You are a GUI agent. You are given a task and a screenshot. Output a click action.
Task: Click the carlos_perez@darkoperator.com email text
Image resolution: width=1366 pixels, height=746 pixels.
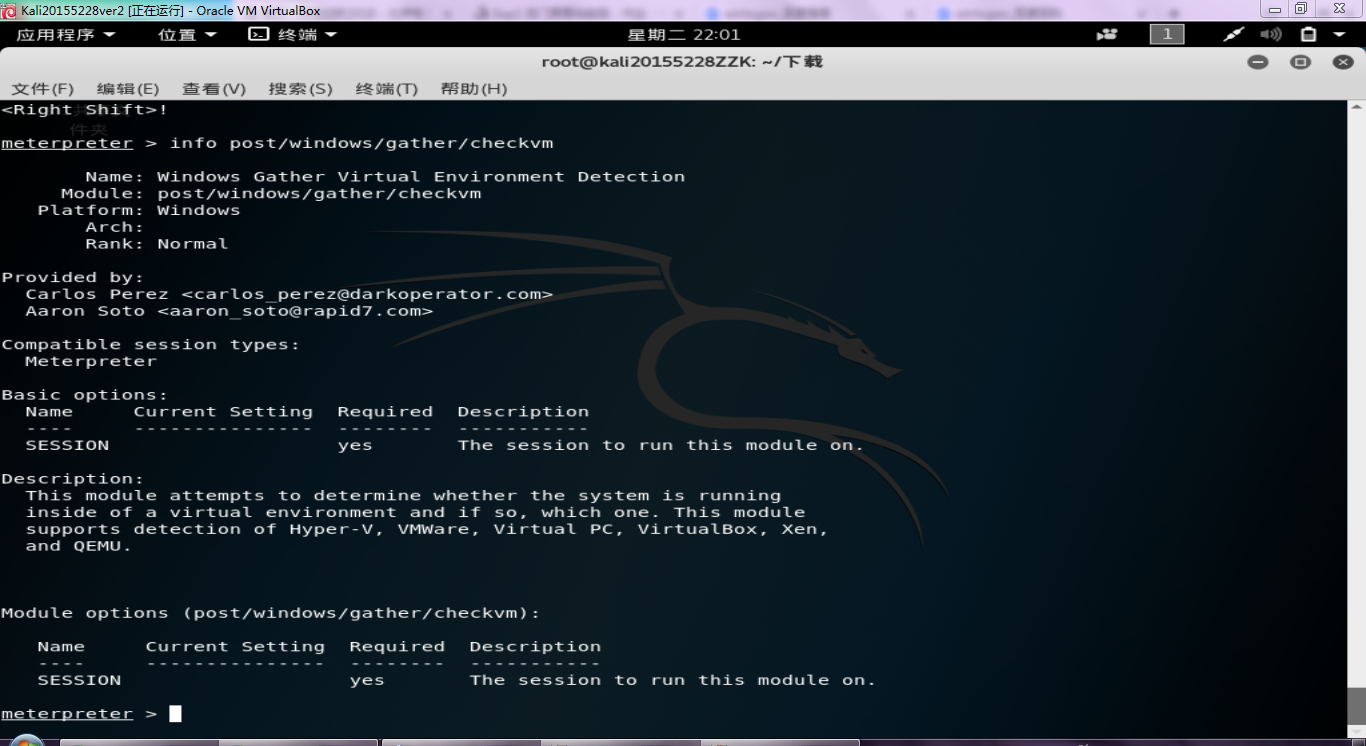pyautogui.click(x=367, y=295)
